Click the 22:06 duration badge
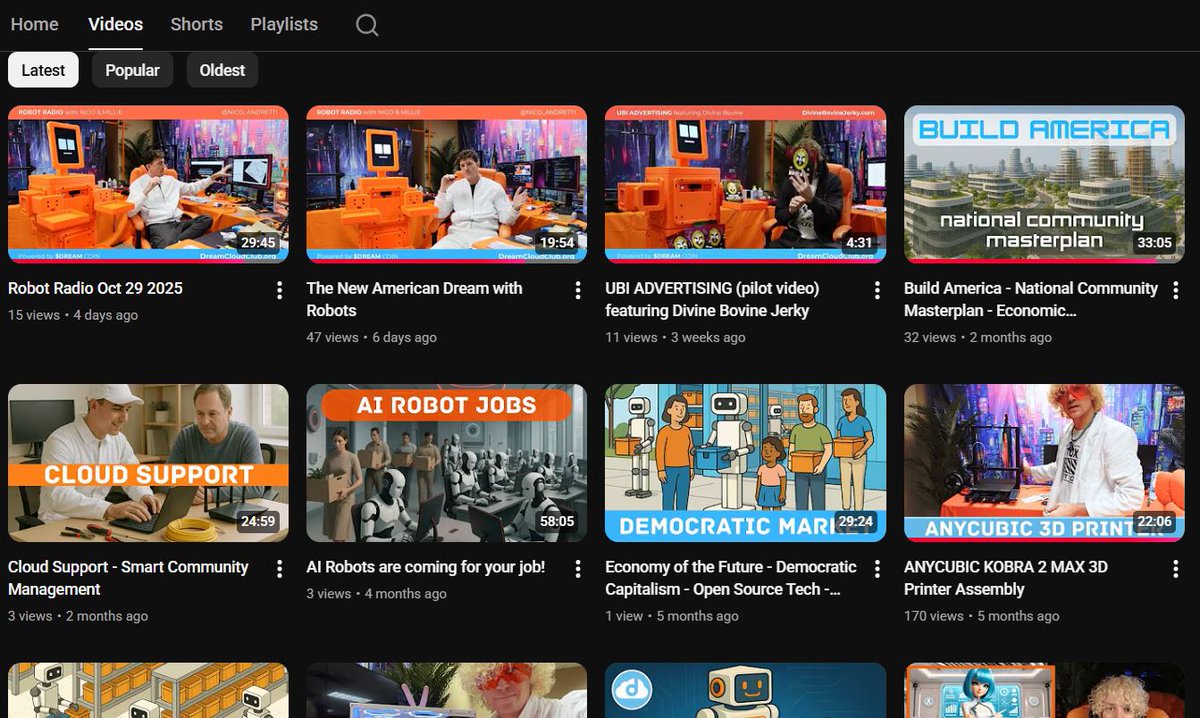 1154,521
